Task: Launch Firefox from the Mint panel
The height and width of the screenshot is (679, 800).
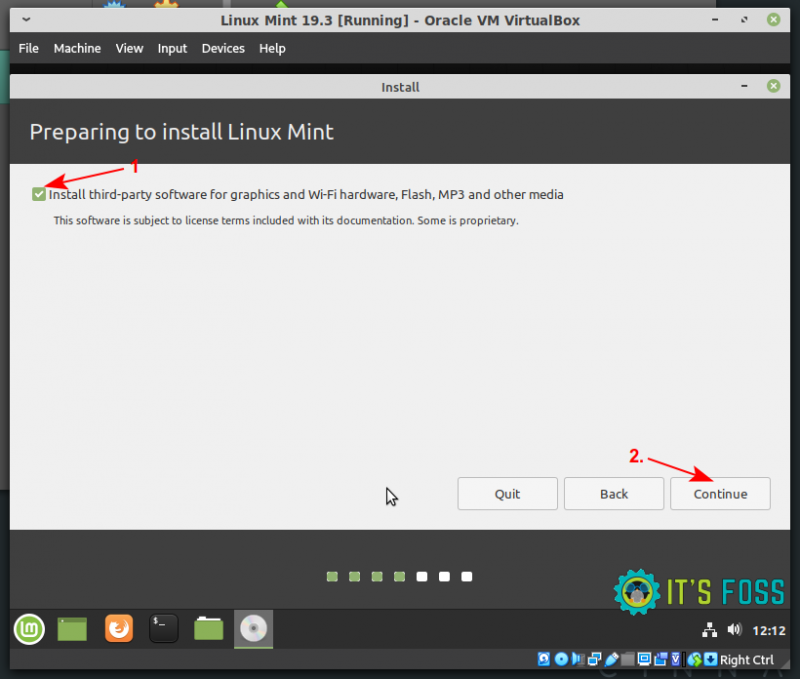Action: 119,628
